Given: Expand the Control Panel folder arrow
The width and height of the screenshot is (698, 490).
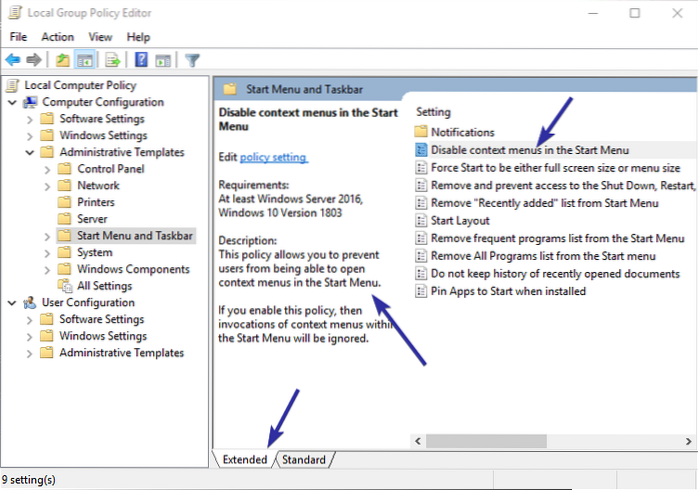Looking at the screenshot, I should (48, 169).
